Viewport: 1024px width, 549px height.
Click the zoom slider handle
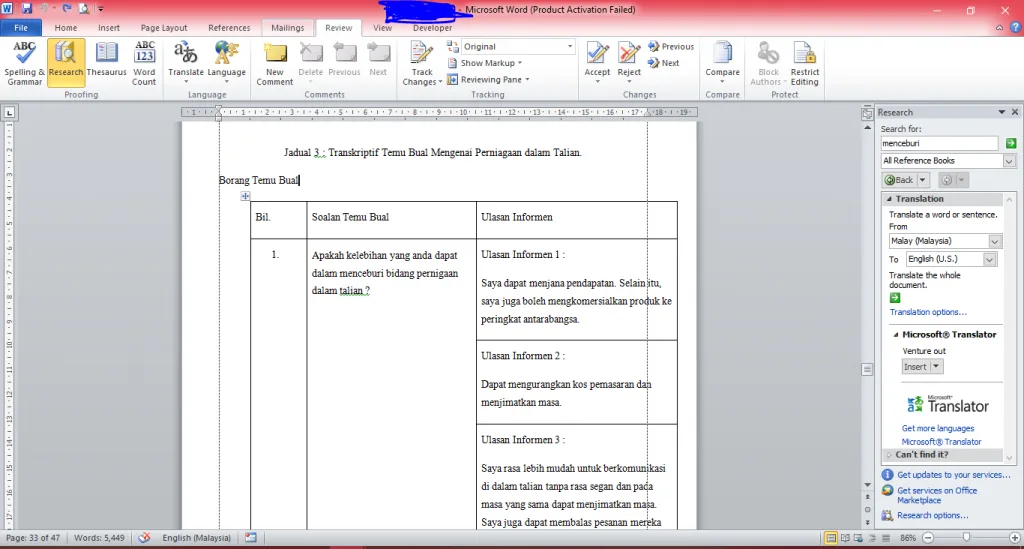click(967, 538)
